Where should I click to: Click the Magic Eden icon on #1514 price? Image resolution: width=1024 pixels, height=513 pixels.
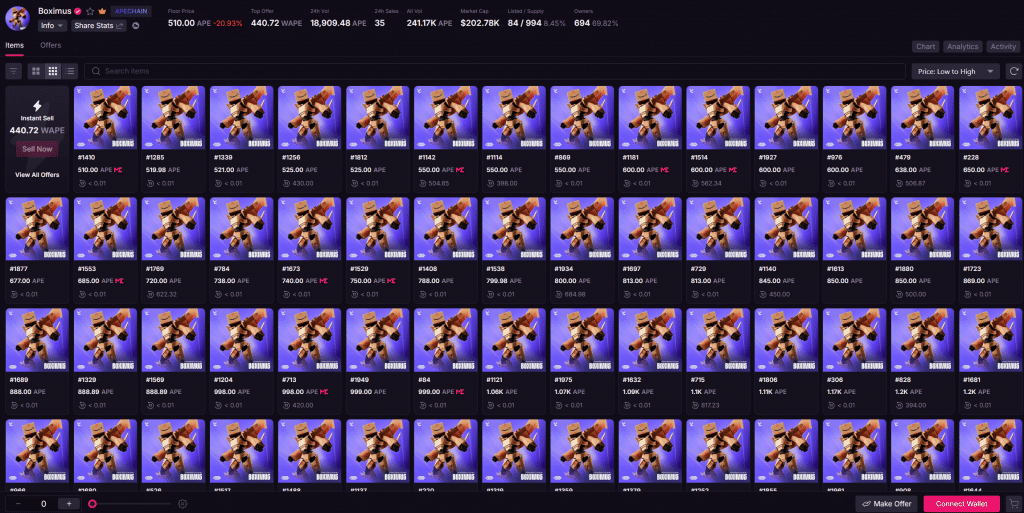732,170
